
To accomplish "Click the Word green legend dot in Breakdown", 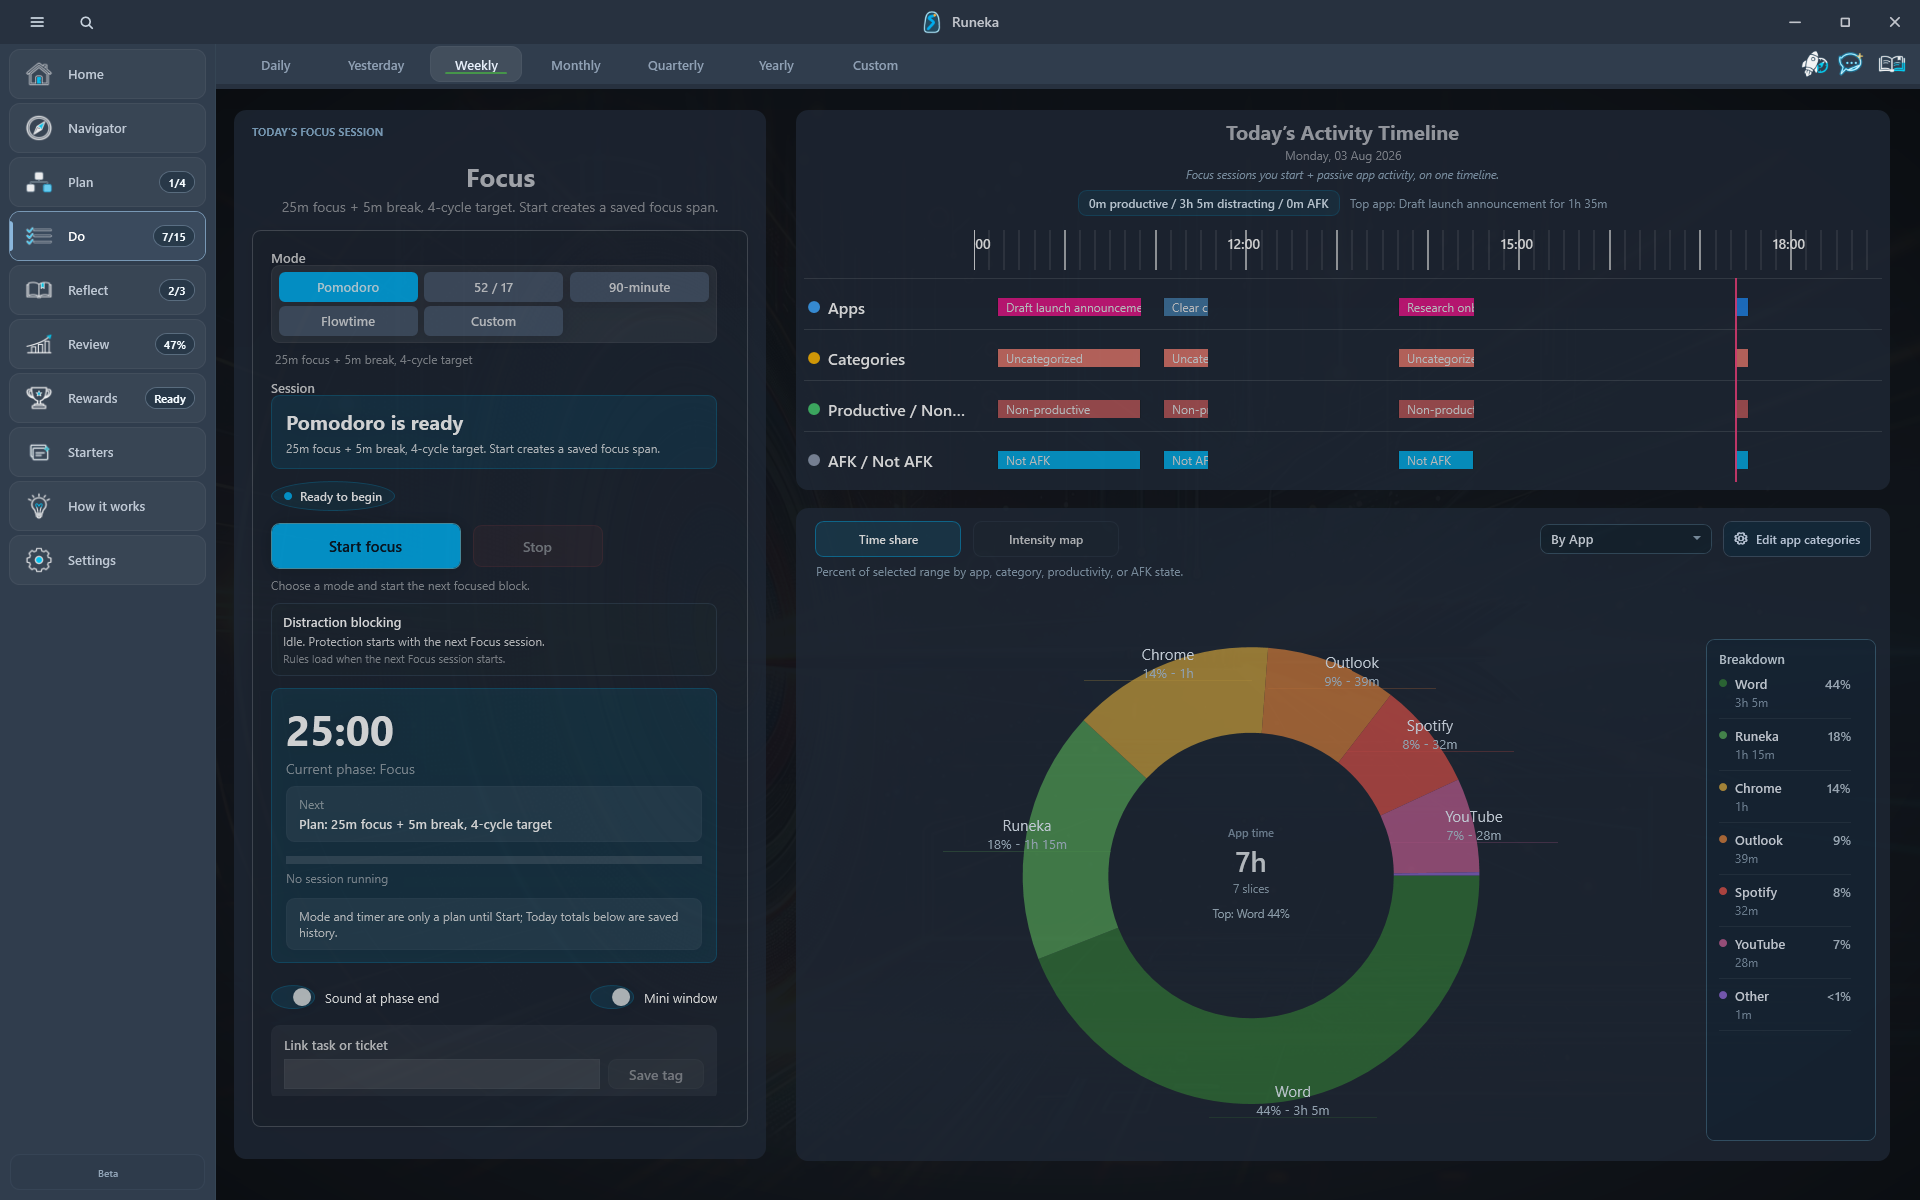I will point(1723,684).
